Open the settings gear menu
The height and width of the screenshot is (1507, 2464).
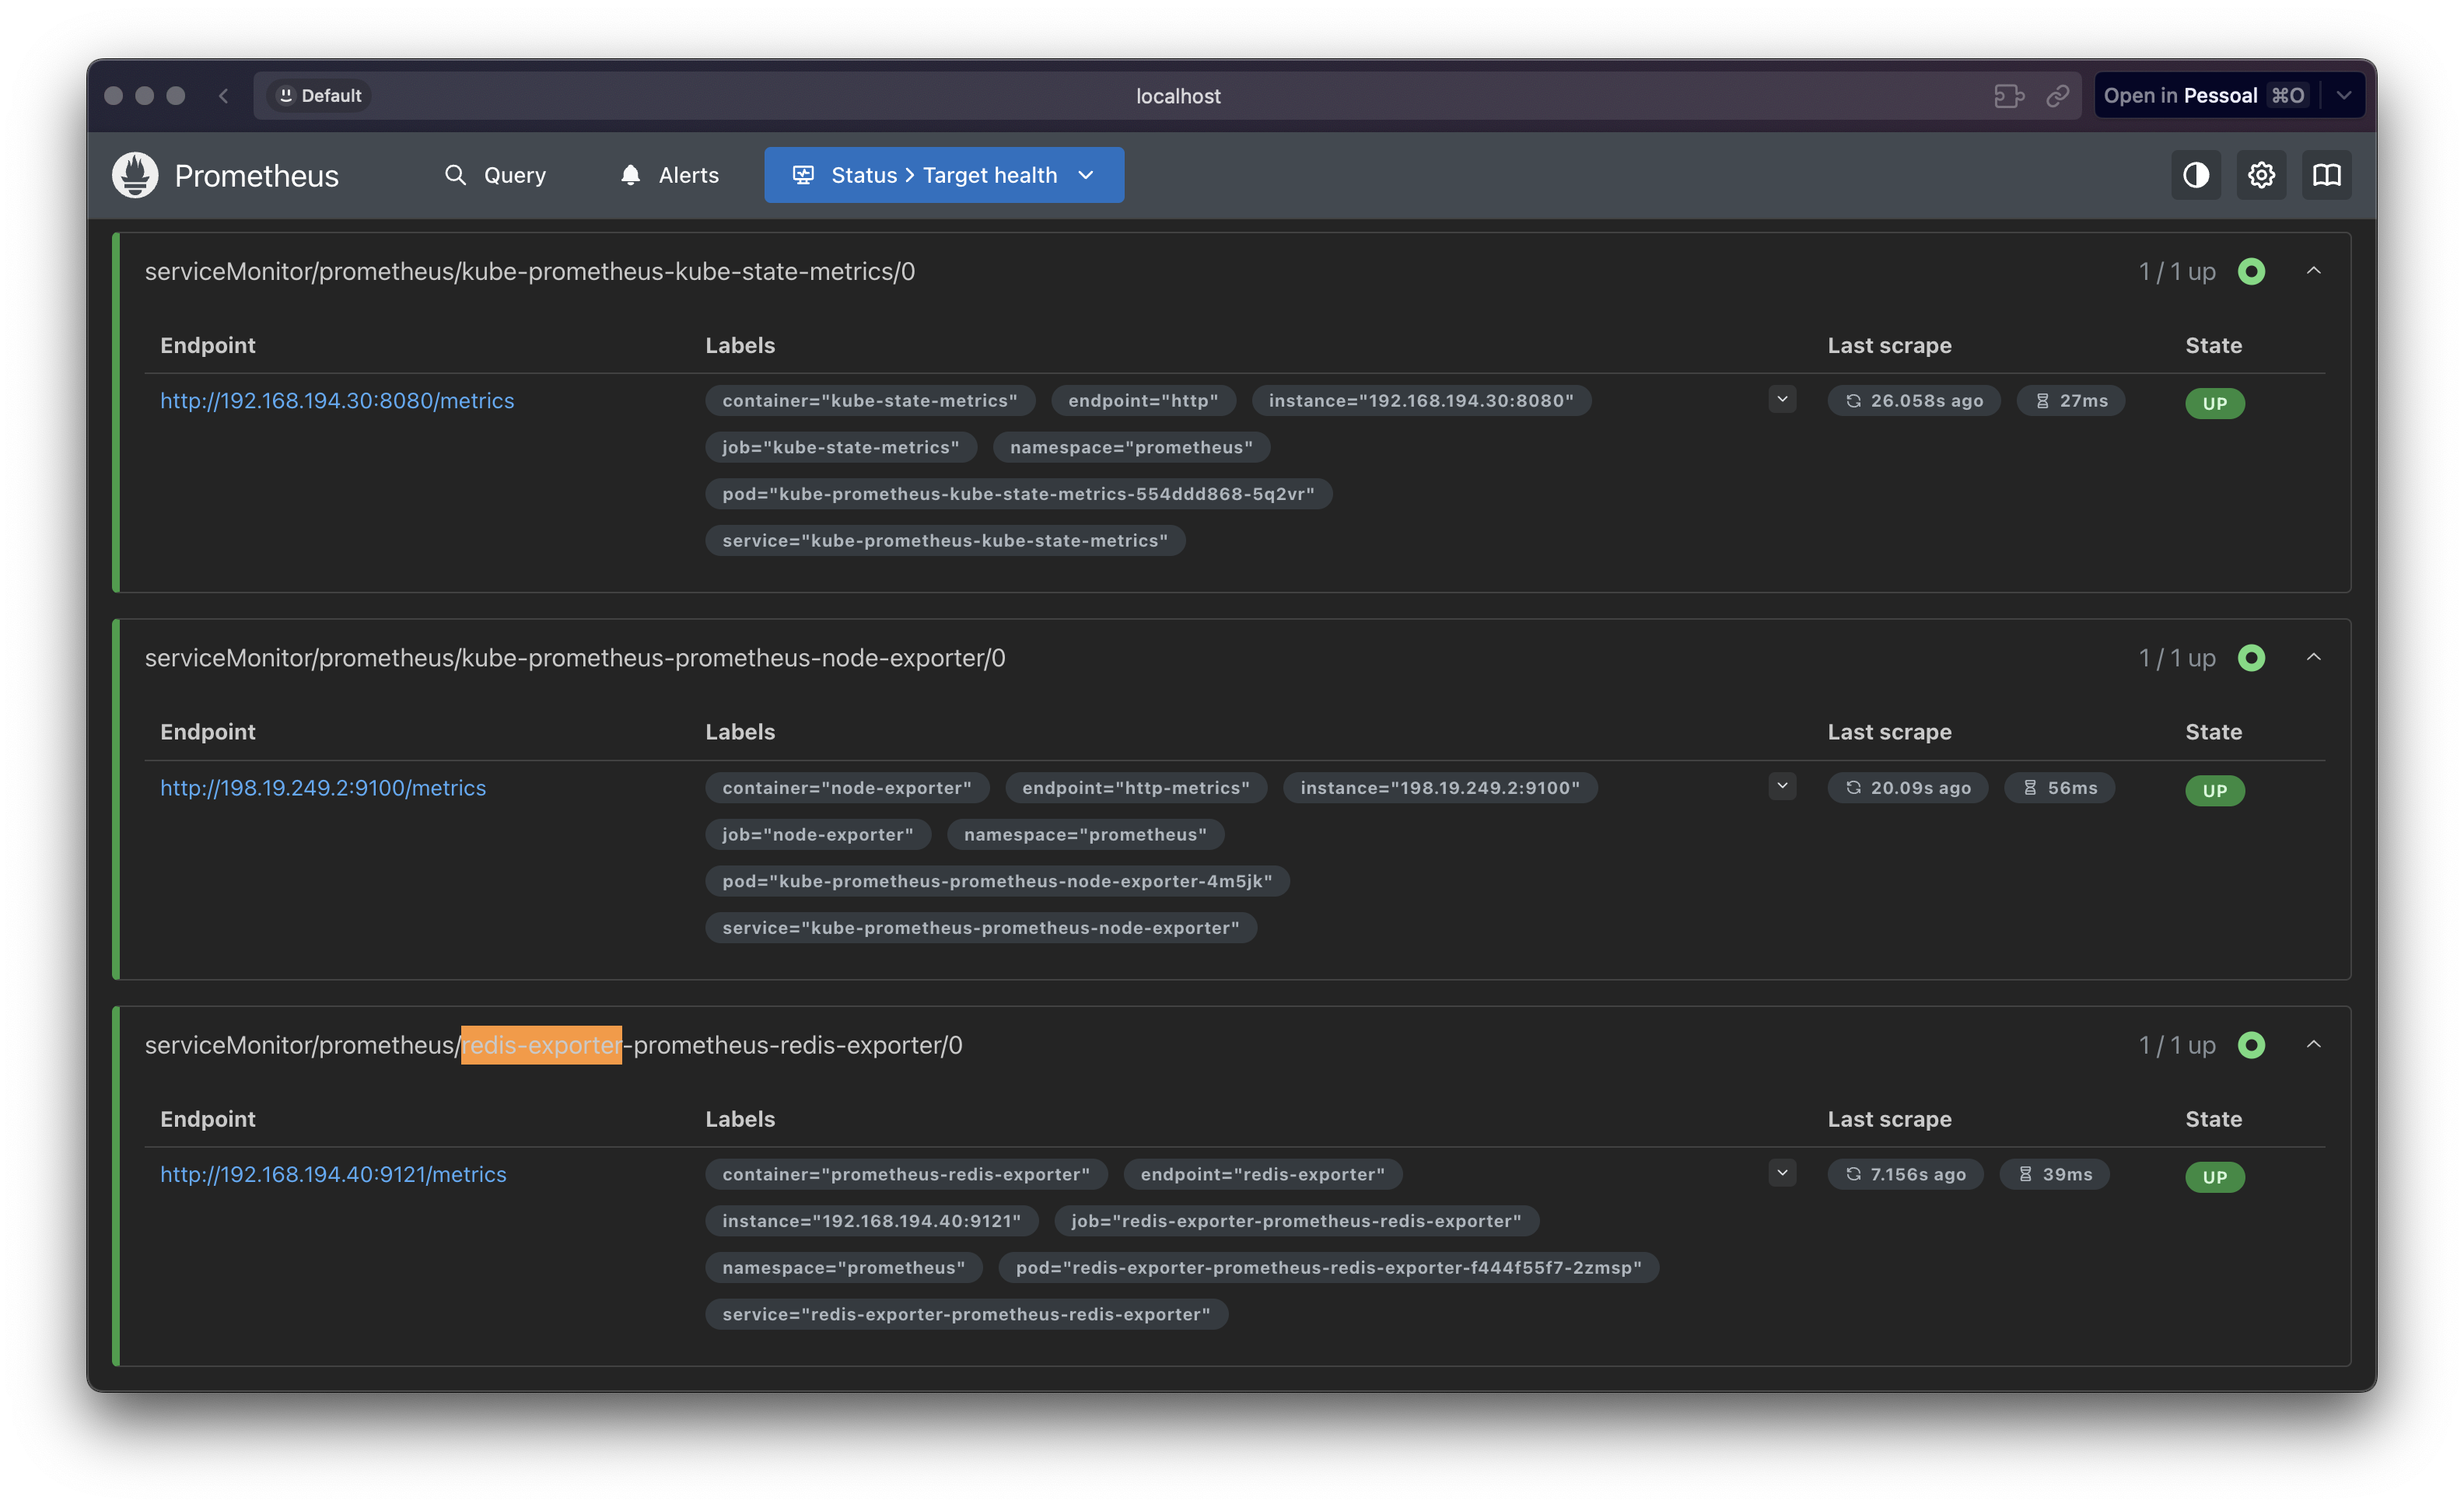(2261, 176)
